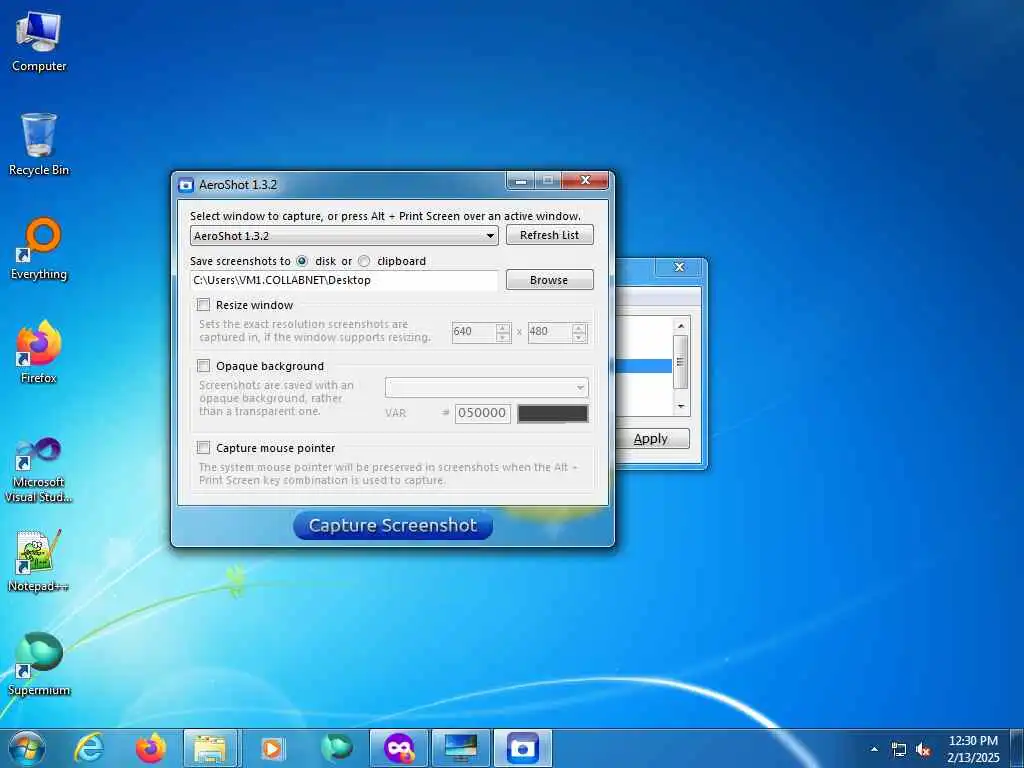Click the resize height spinner arrows
1024x768 pixels.
pyautogui.click(x=579, y=332)
